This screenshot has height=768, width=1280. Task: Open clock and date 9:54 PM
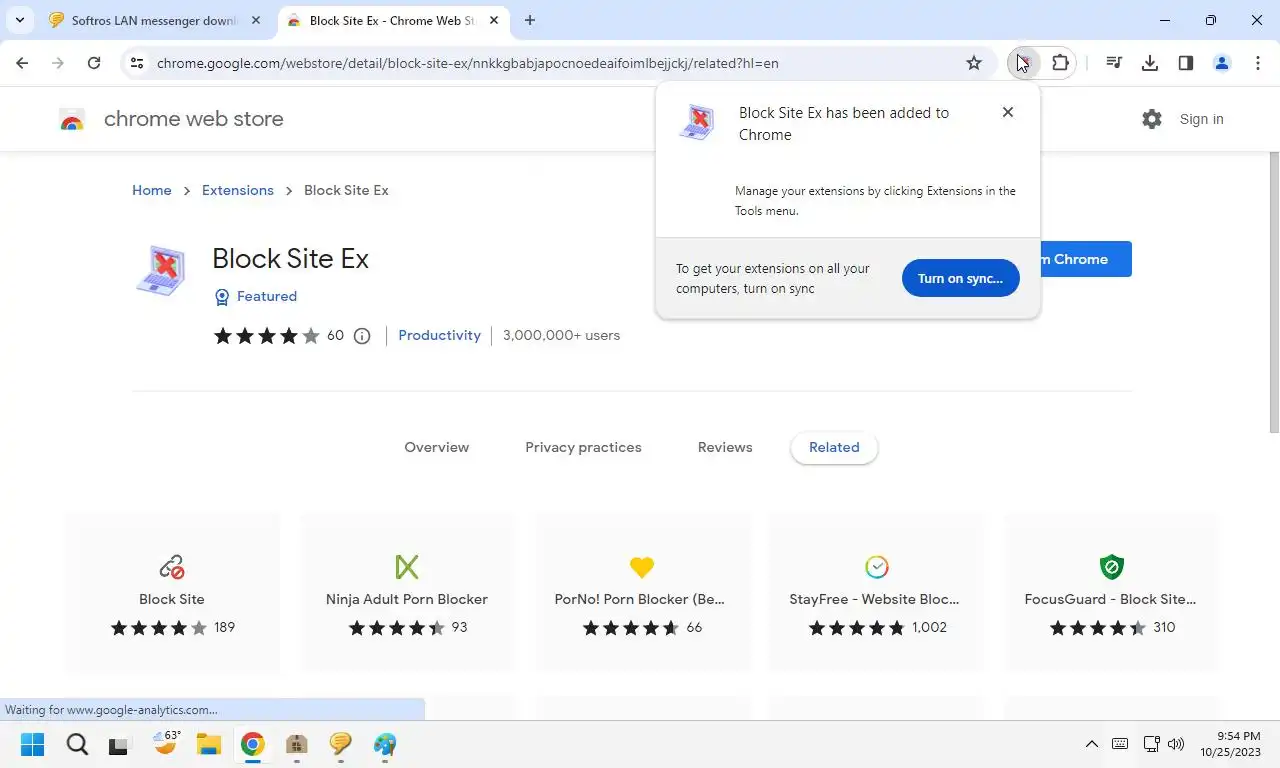pos(1231,744)
